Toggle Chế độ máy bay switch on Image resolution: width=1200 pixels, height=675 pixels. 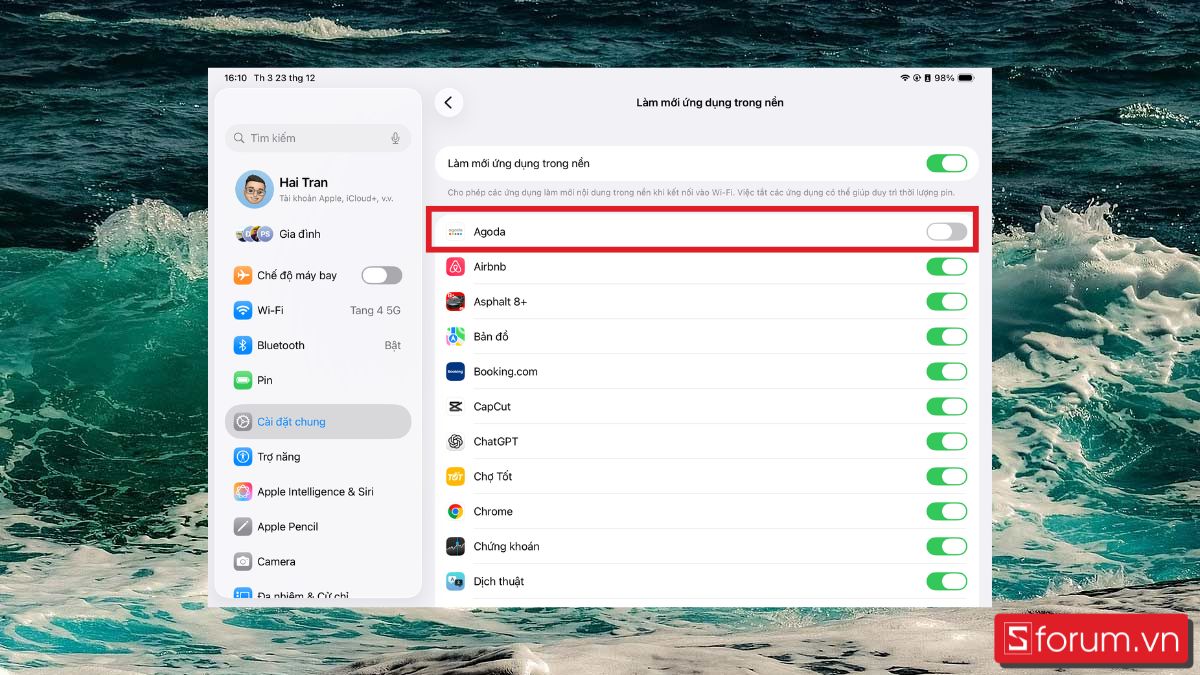pos(382,275)
